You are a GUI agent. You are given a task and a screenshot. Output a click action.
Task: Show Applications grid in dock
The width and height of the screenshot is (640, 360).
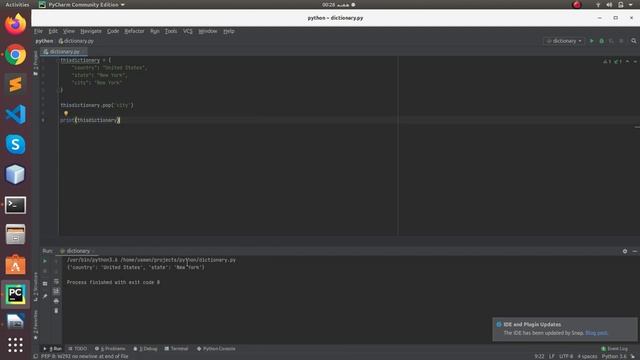16,345
